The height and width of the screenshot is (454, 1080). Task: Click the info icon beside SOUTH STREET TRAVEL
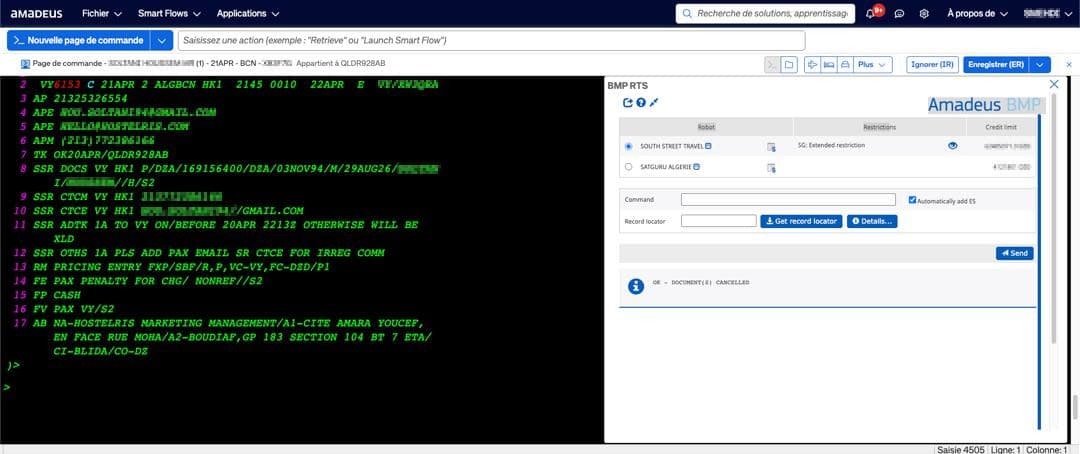click(x=708, y=146)
